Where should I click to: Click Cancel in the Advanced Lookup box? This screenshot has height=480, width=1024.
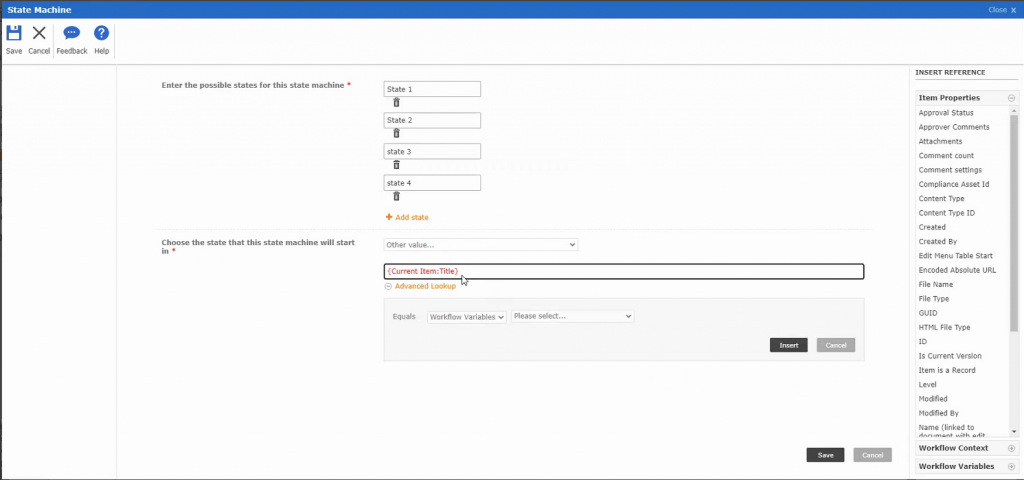coord(836,345)
